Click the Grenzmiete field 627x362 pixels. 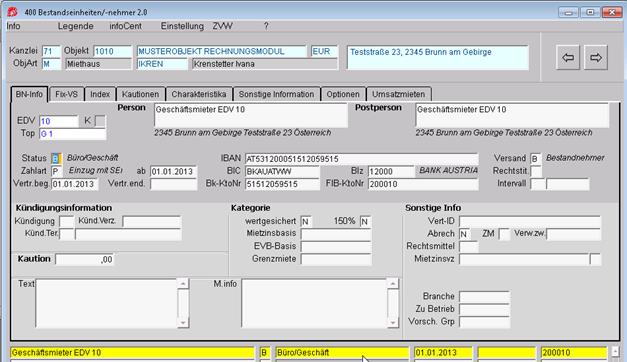pos(336,260)
